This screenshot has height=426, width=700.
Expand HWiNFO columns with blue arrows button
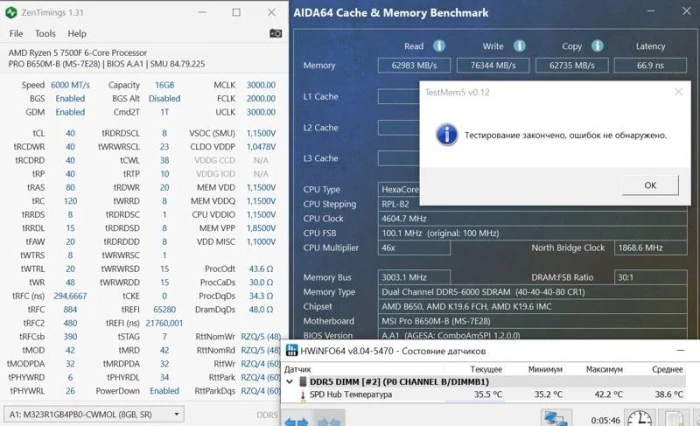(296, 420)
